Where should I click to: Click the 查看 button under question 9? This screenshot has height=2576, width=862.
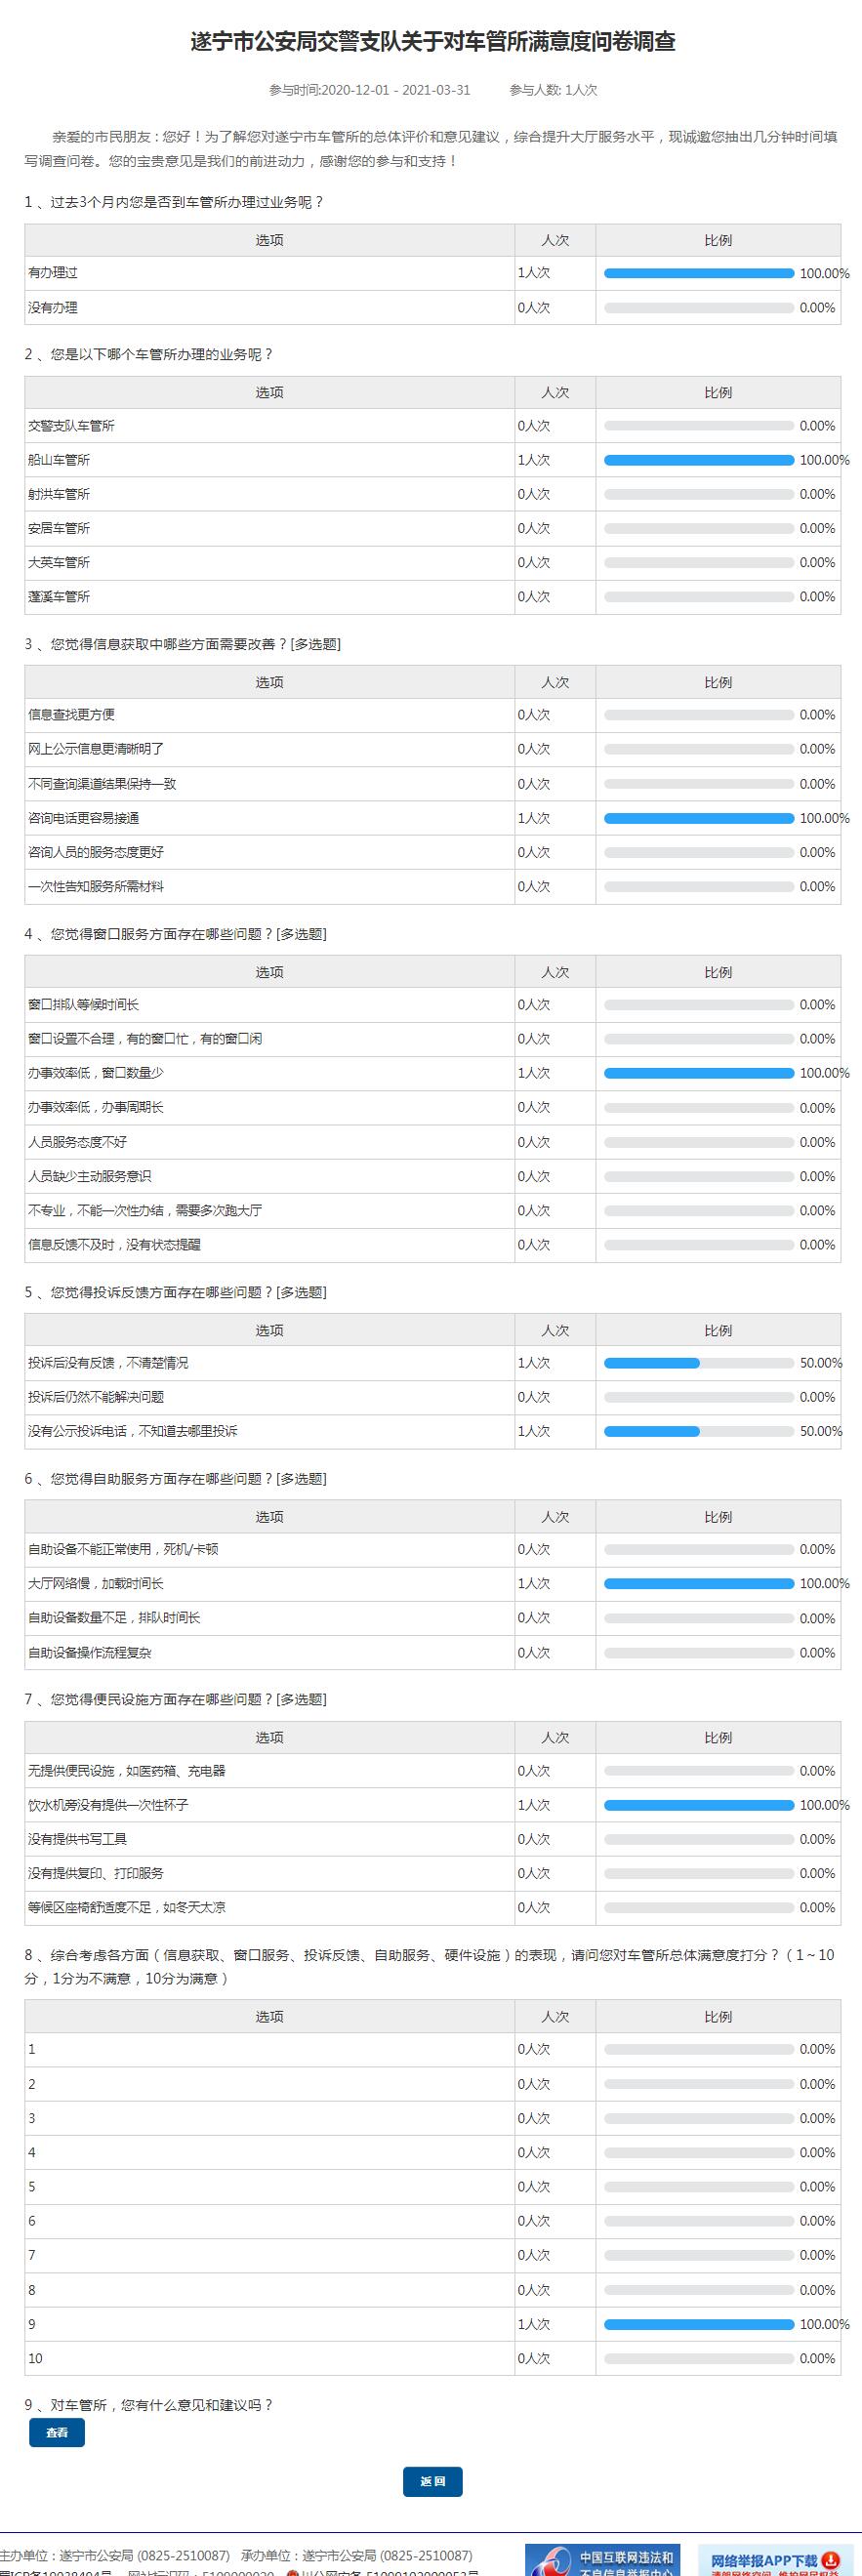57,2433
